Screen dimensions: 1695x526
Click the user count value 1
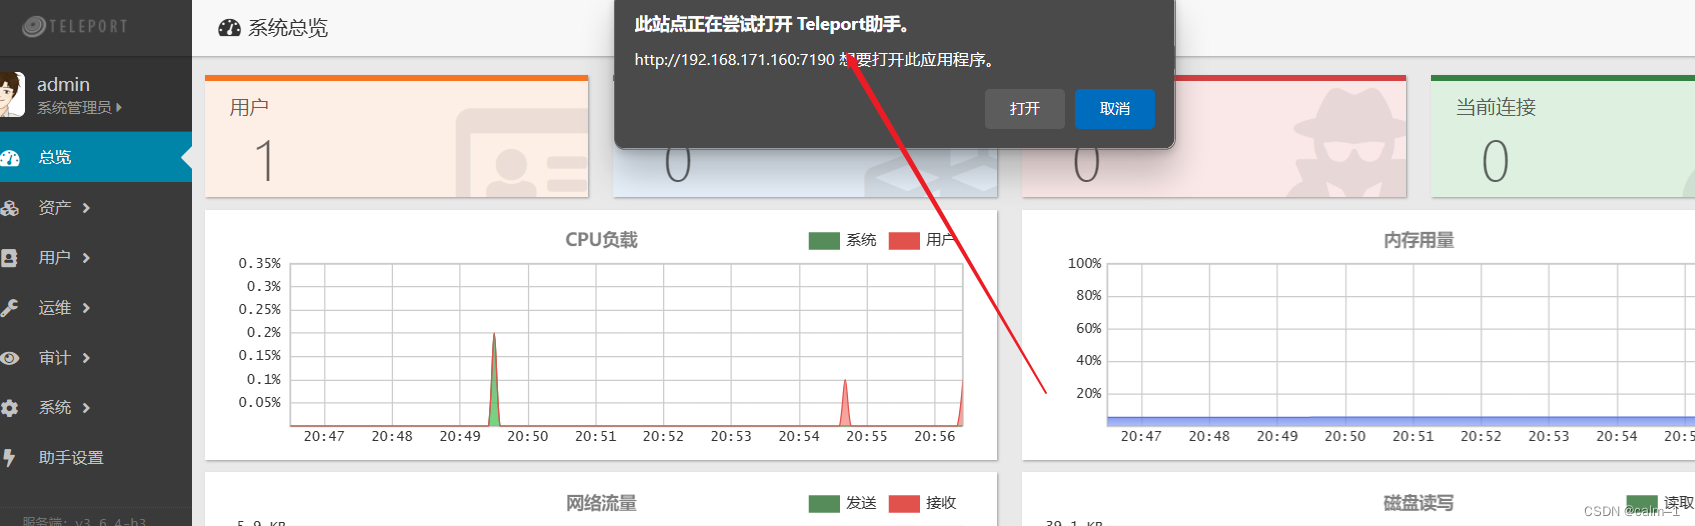264,161
